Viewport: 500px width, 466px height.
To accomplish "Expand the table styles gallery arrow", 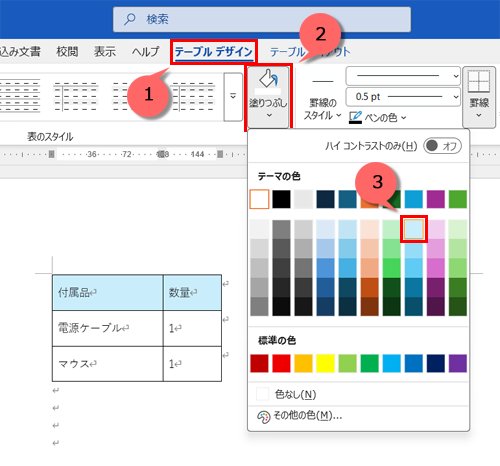I will [x=233, y=97].
